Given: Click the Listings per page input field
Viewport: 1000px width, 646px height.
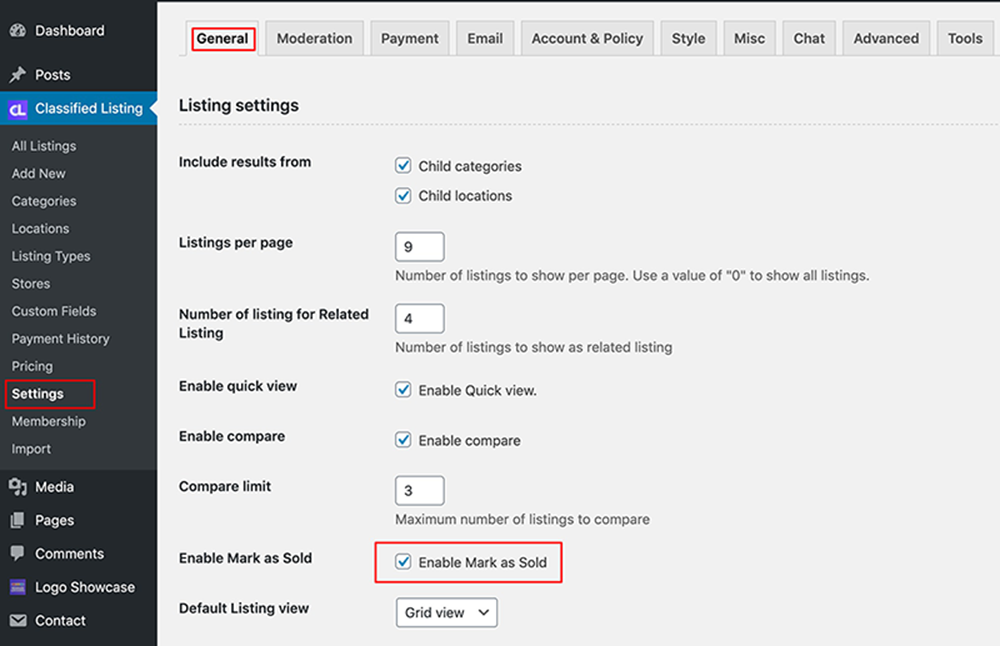Looking at the screenshot, I should [420, 247].
